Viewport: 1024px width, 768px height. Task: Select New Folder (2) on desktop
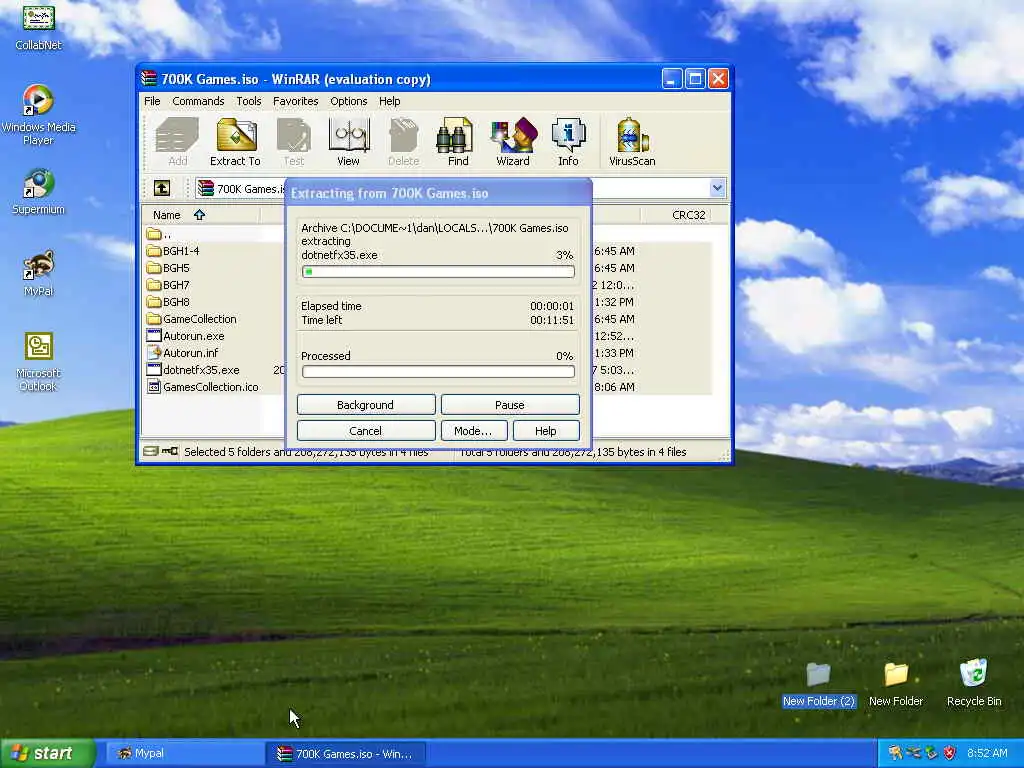[819, 684]
